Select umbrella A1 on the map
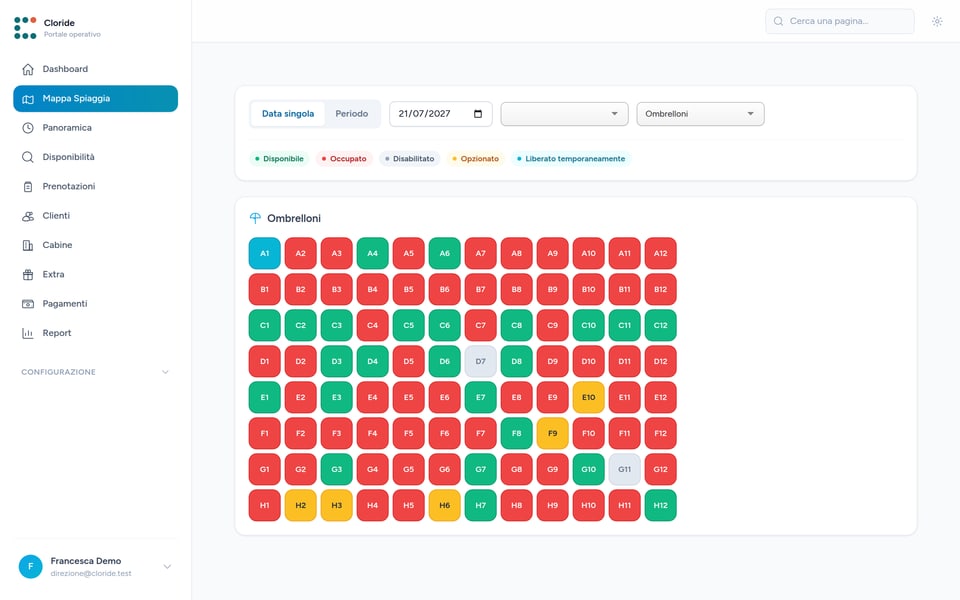The height and width of the screenshot is (600, 960). pos(264,253)
